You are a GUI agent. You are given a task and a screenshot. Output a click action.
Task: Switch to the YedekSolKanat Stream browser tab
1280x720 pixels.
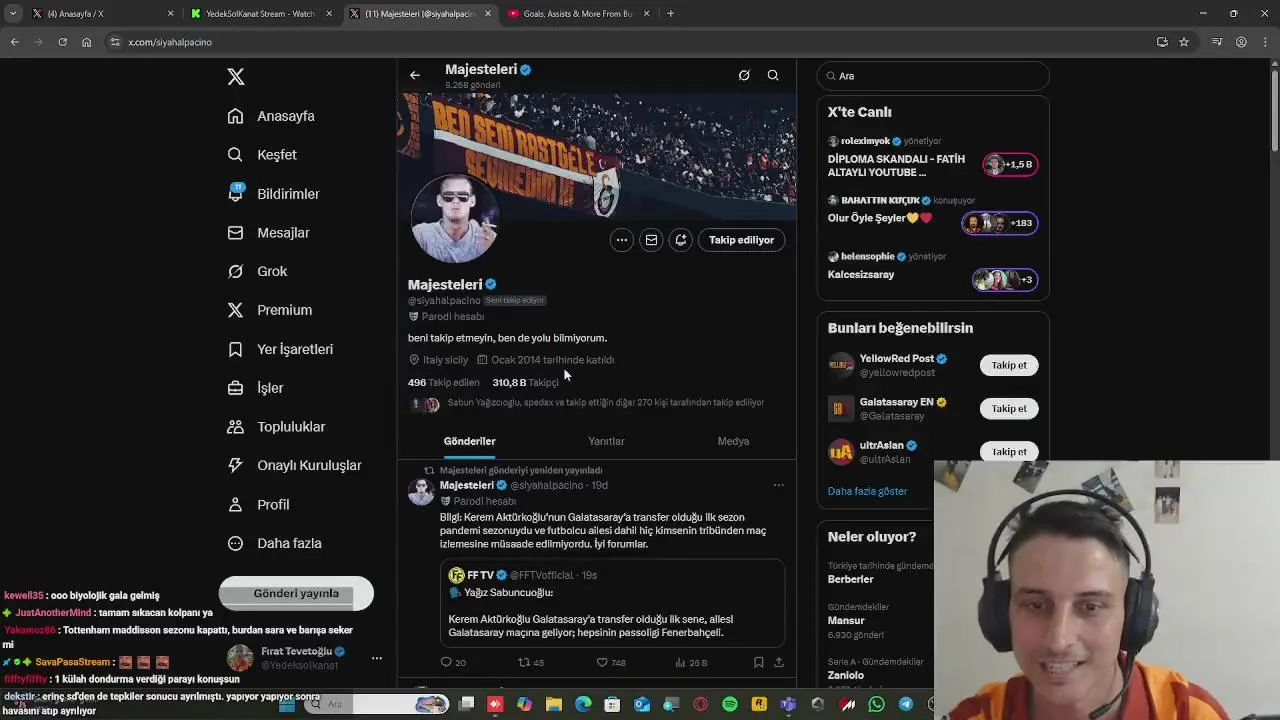(x=262, y=14)
